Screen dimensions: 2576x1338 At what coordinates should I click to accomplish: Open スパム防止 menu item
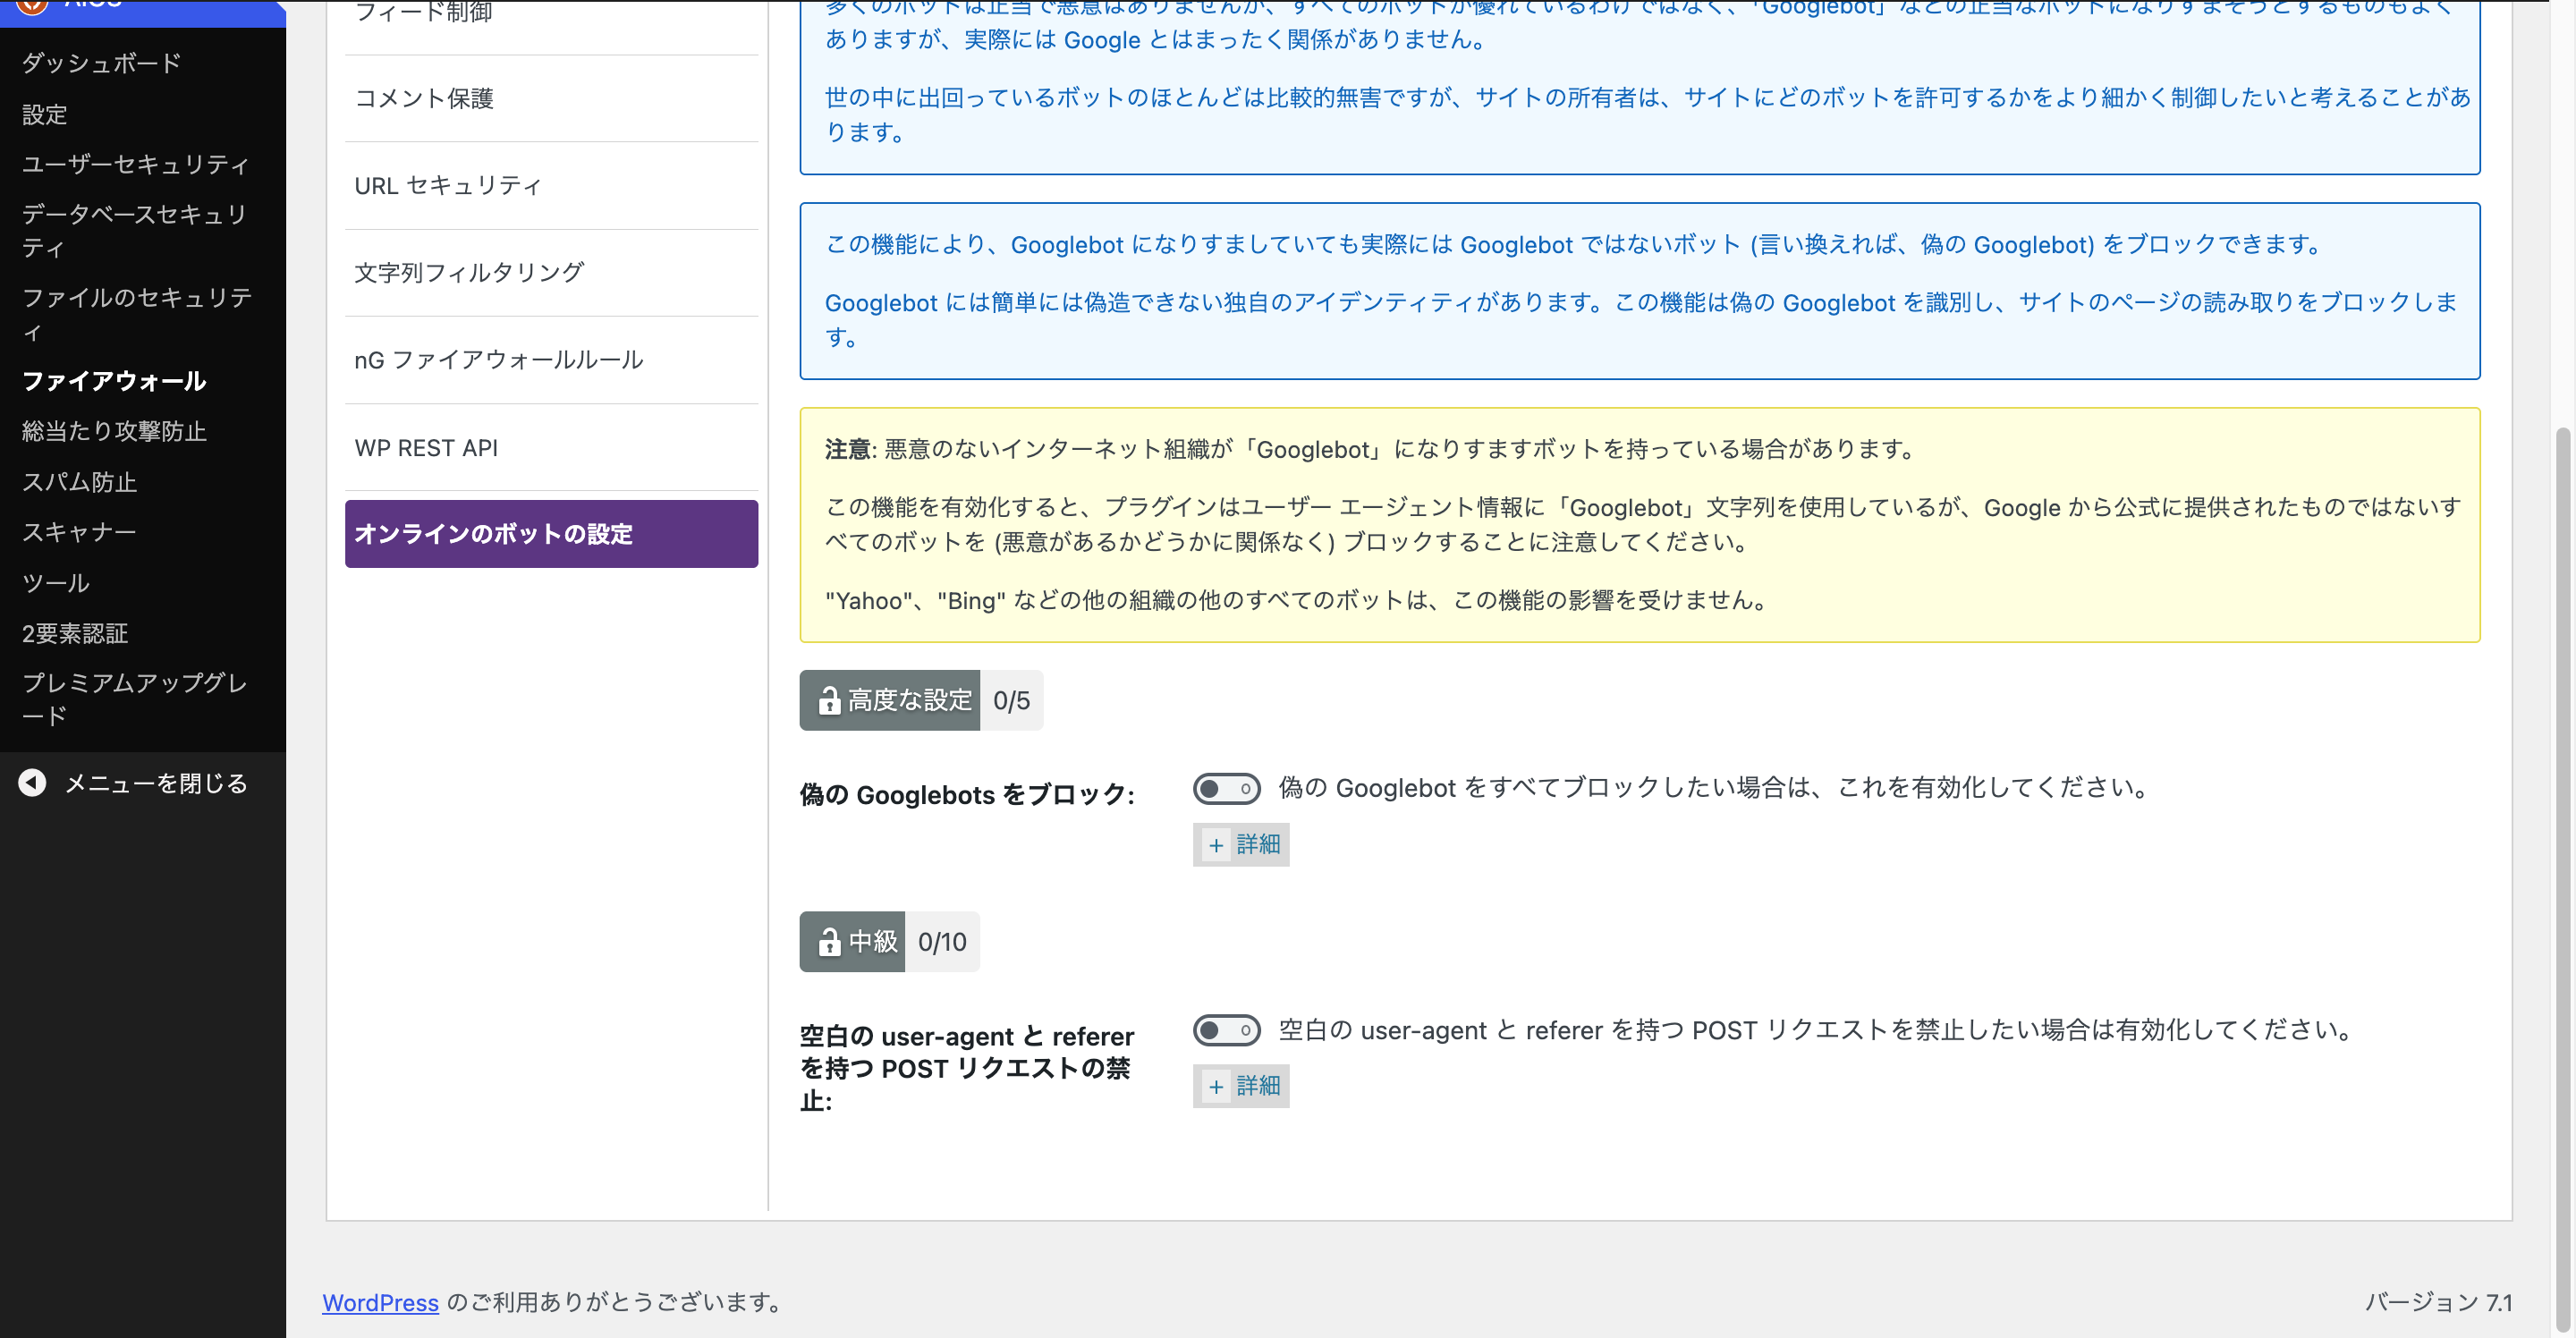(x=79, y=482)
